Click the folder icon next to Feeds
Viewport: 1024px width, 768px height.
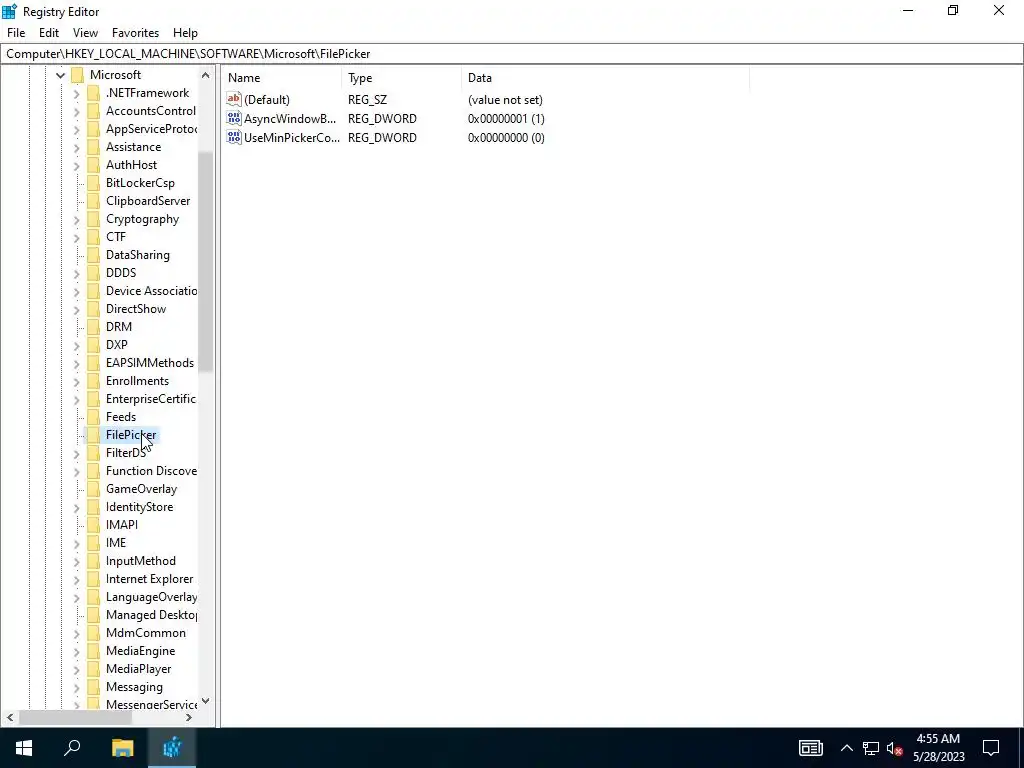click(x=93, y=417)
